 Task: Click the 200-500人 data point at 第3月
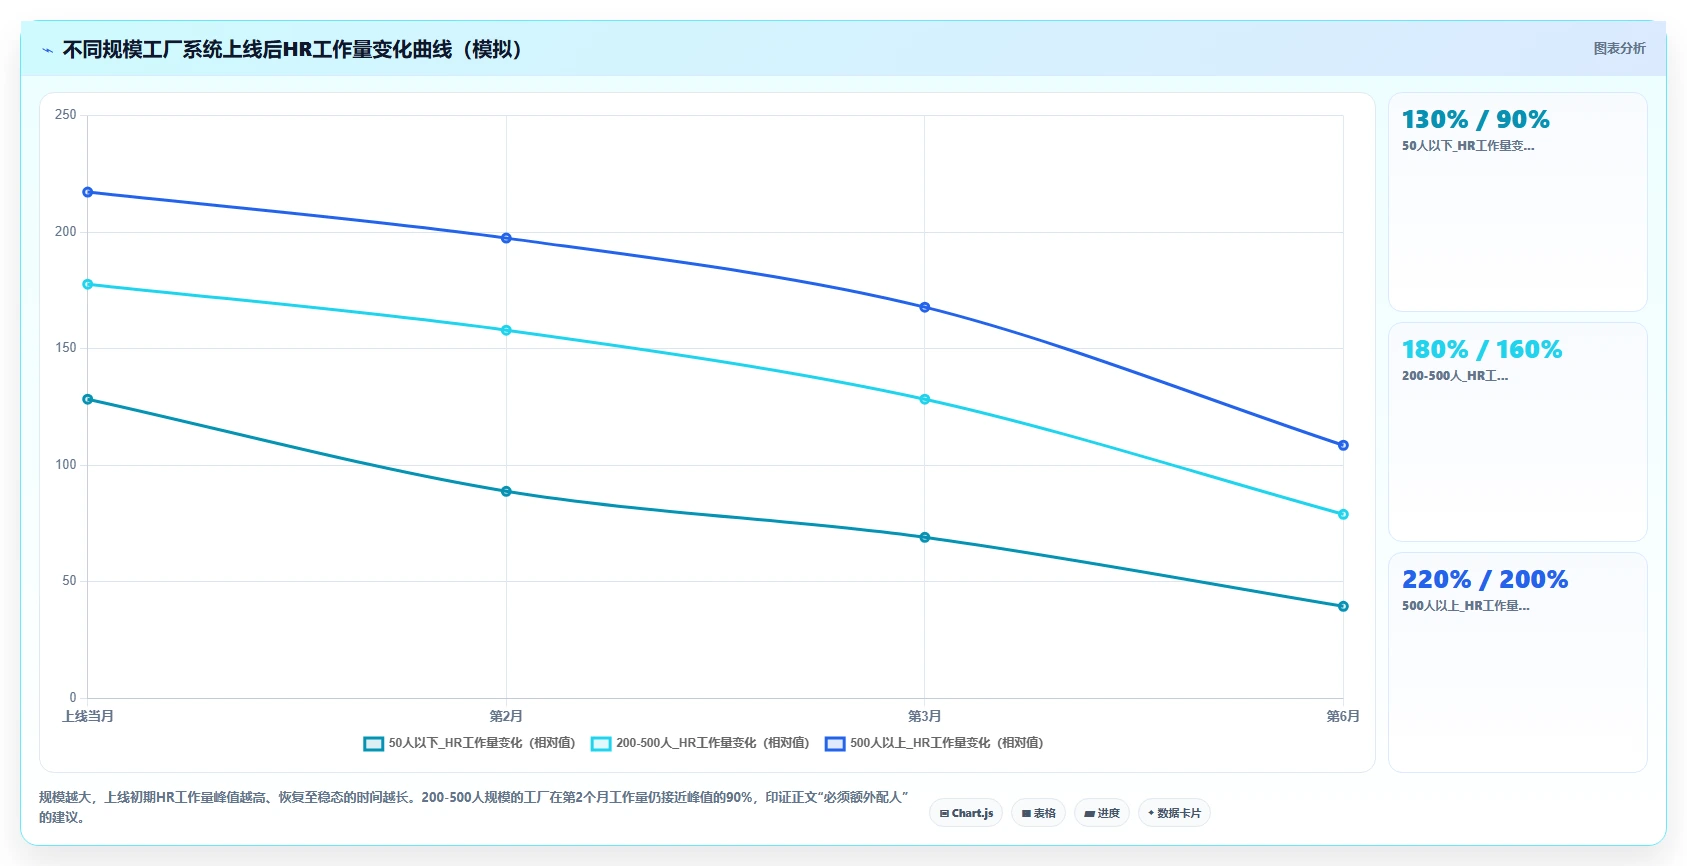click(925, 399)
